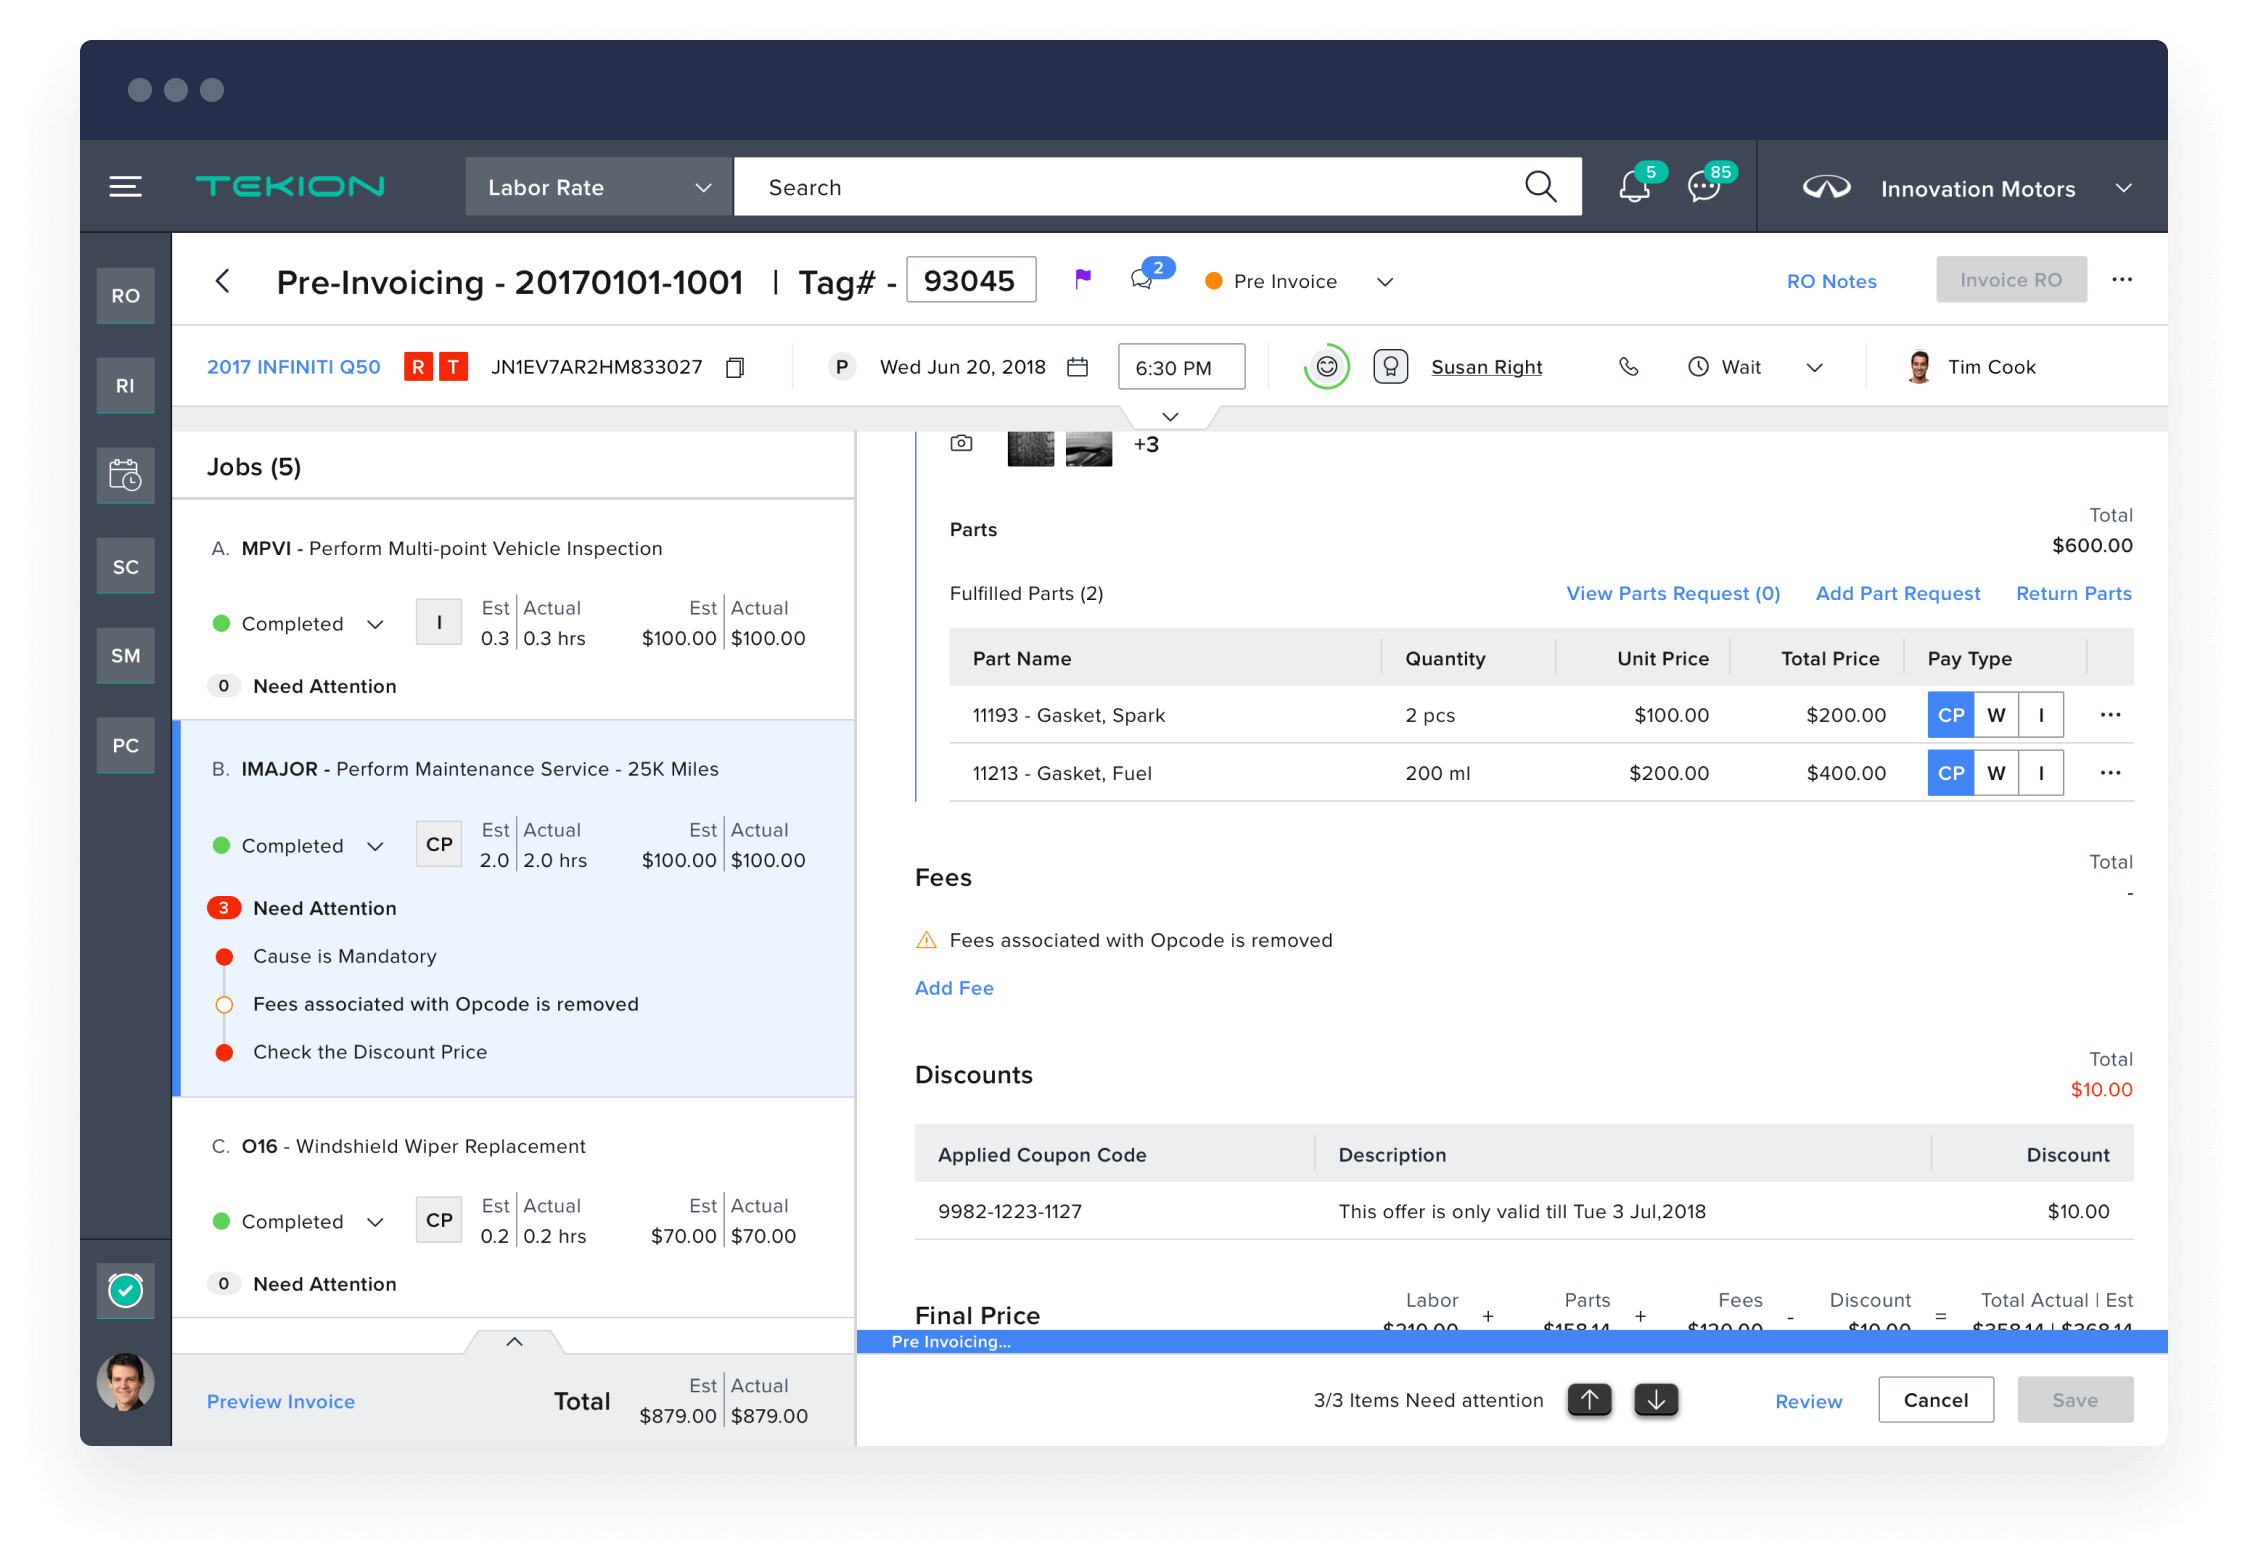Click the Preview Invoice link
2248x1566 pixels.
[x=280, y=1401]
